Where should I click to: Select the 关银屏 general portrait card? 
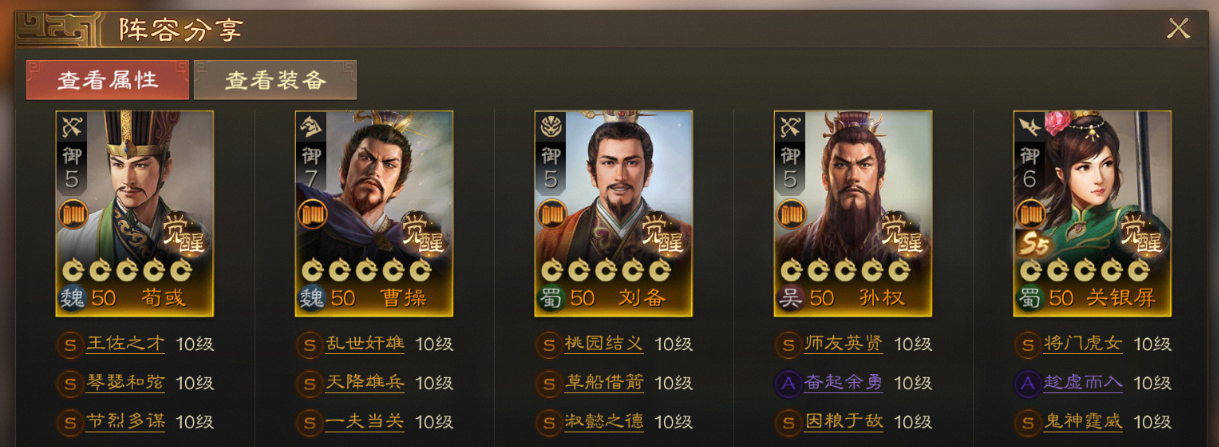tap(1092, 213)
